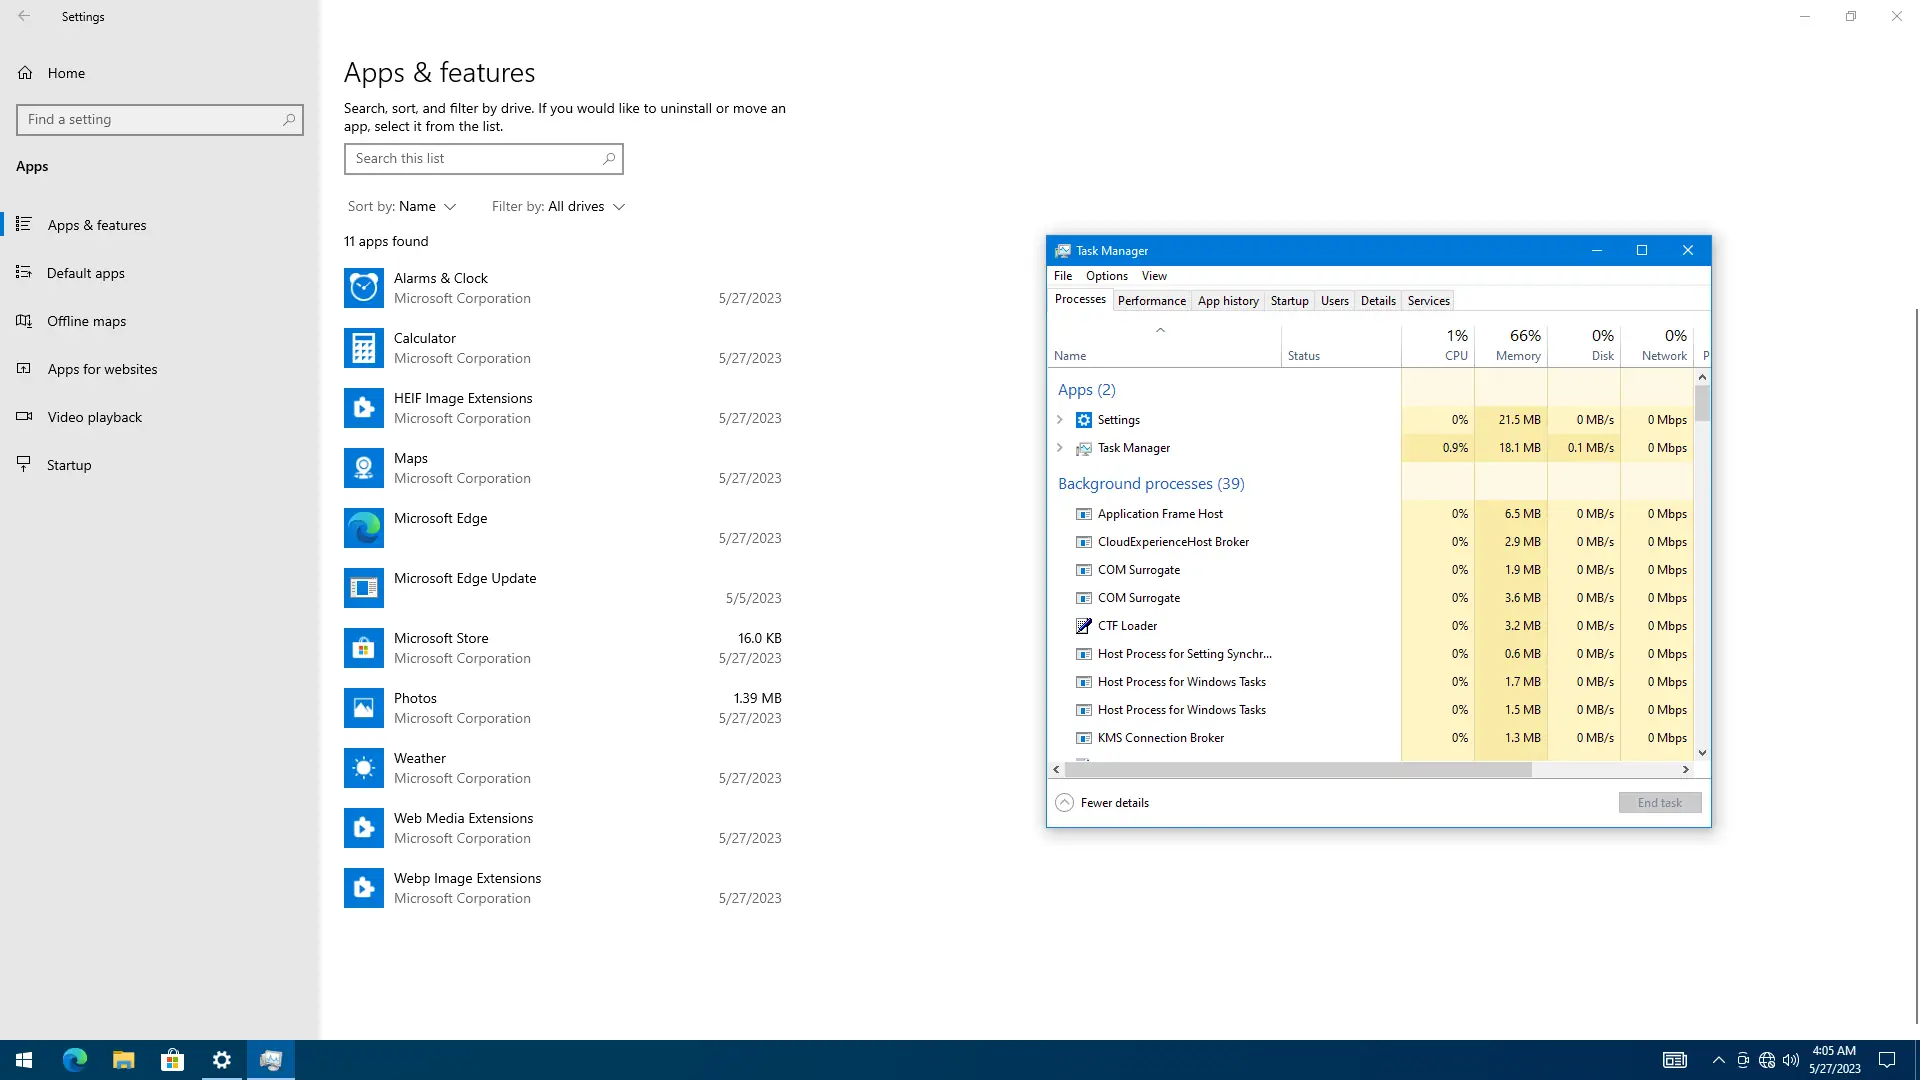This screenshot has width=1920, height=1080.
Task: Expand the Task Manager process entry
Action: (1060, 448)
